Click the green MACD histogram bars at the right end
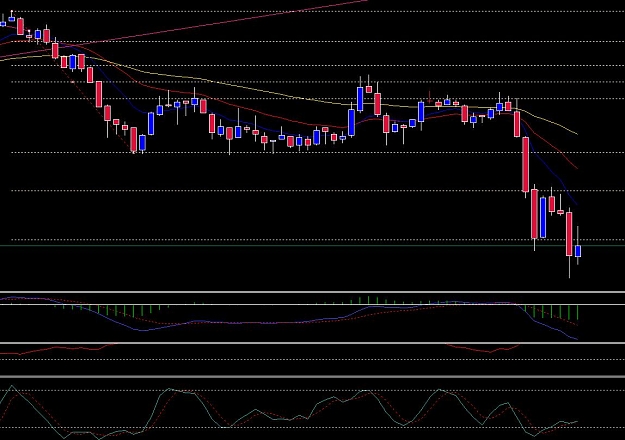 coord(552,312)
